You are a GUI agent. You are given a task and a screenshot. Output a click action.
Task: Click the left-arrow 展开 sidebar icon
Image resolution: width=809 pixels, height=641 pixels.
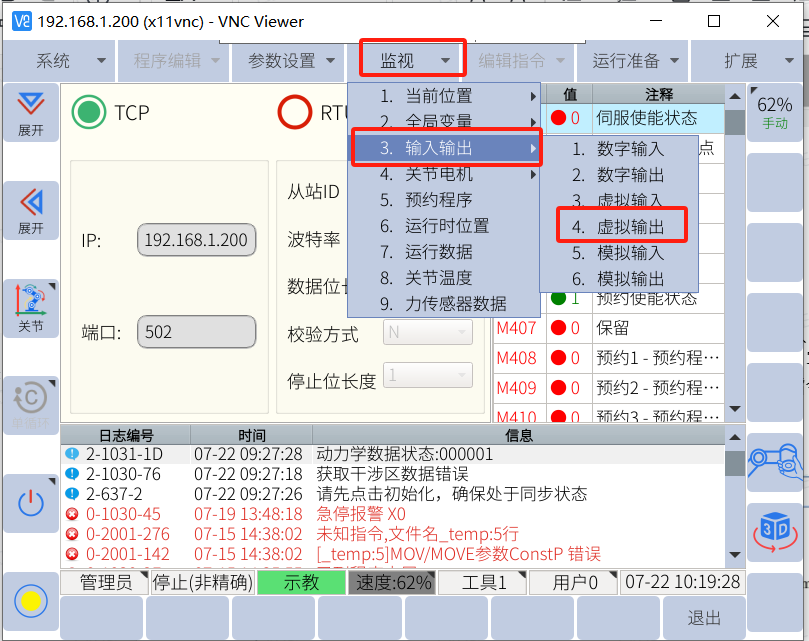point(31,210)
